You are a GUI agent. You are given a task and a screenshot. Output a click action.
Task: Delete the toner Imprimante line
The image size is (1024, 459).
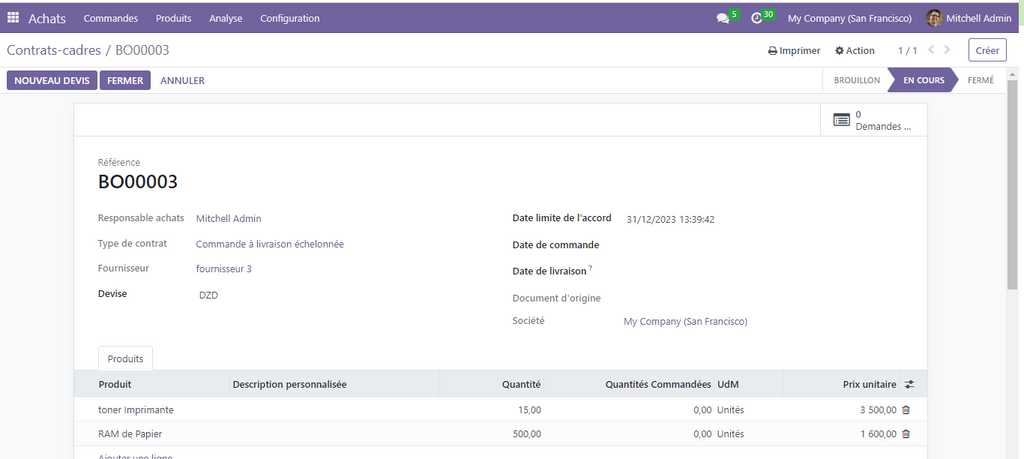coord(906,410)
